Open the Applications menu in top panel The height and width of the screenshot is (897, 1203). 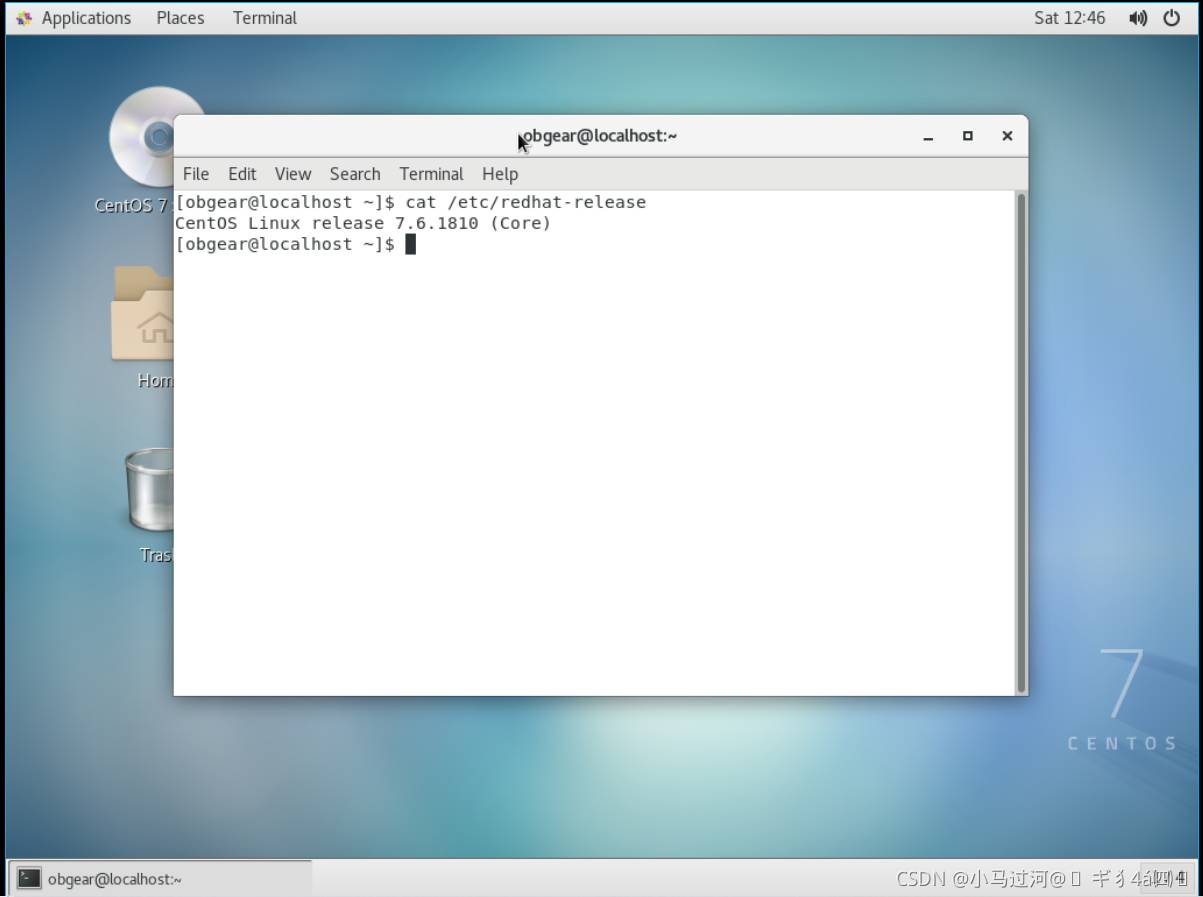tap(74, 18)
